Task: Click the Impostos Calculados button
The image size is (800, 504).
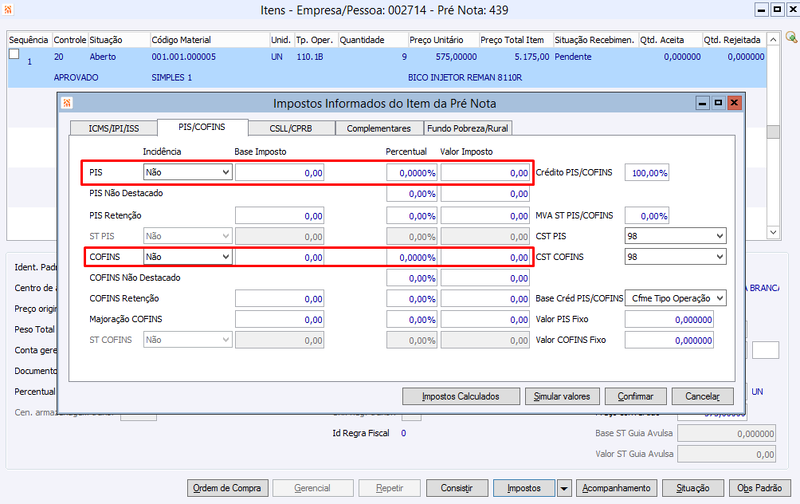Action: point(461,396)
